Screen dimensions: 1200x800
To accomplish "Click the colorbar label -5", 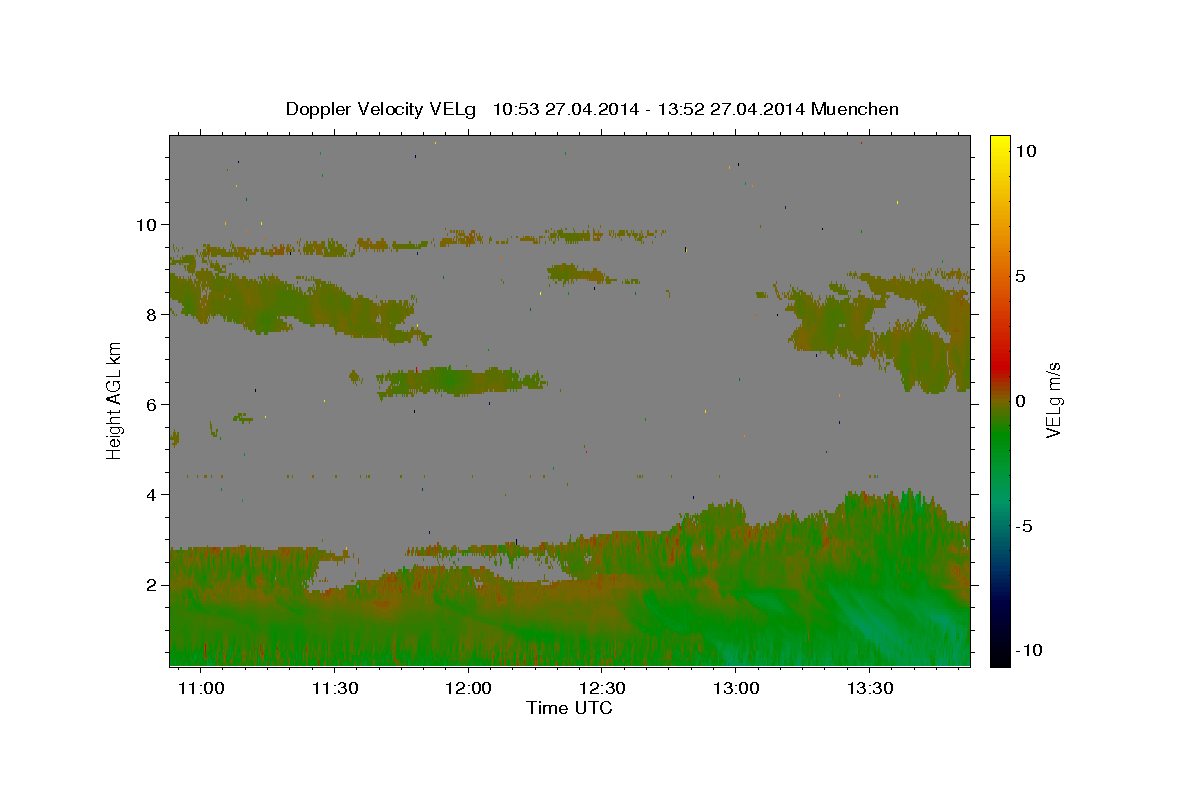I will pos(1024,527).
